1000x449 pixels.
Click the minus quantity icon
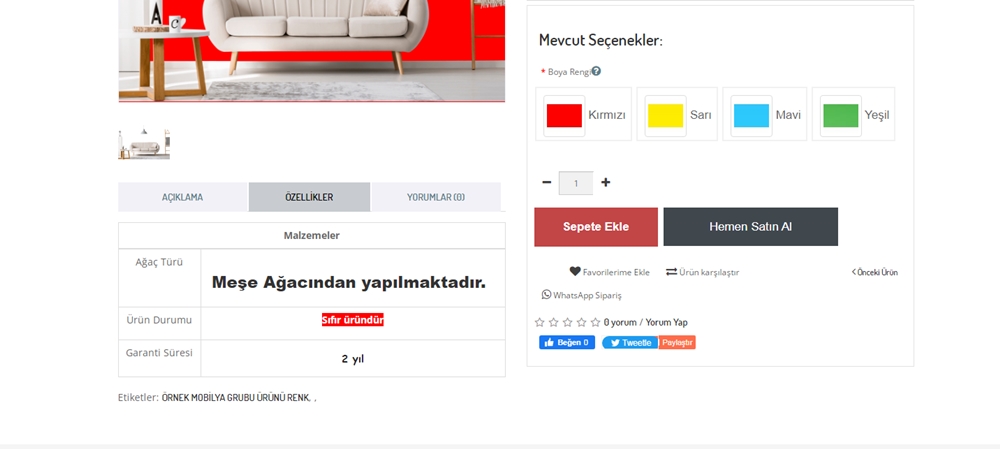(547, 182)
